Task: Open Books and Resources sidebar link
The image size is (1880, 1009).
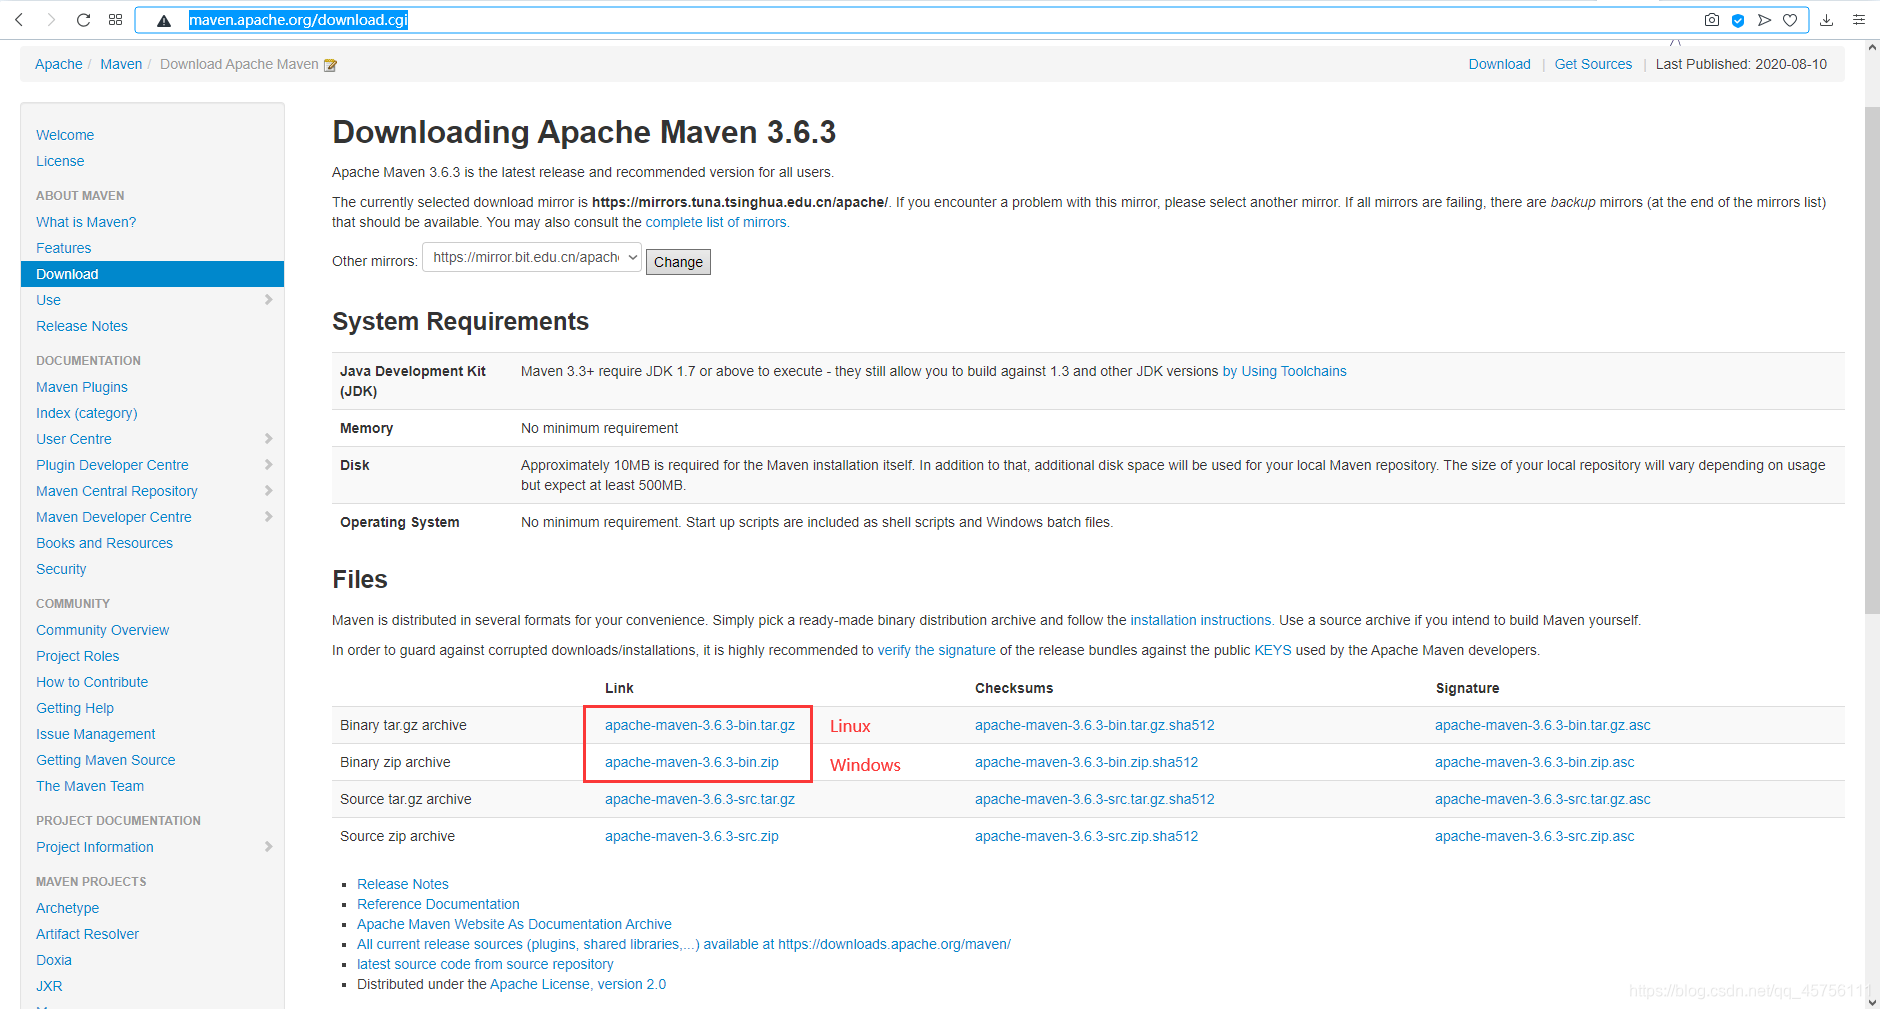Action: tap(104, 543)
